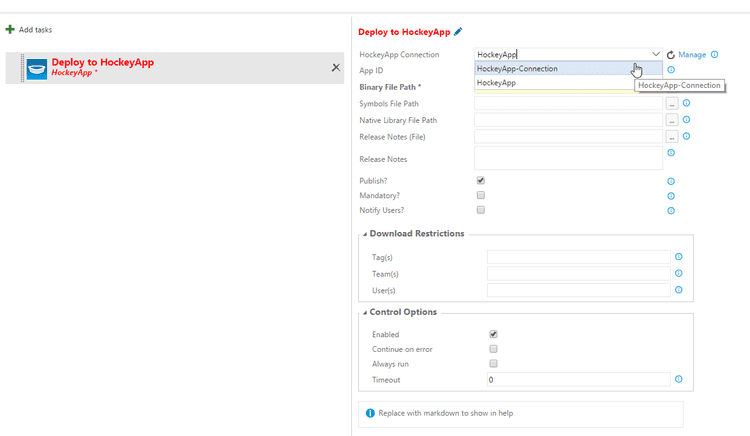Show info for Symbols File Path
Image resolution: width=750 pixels, height=436 pixels.
(686, 103)
